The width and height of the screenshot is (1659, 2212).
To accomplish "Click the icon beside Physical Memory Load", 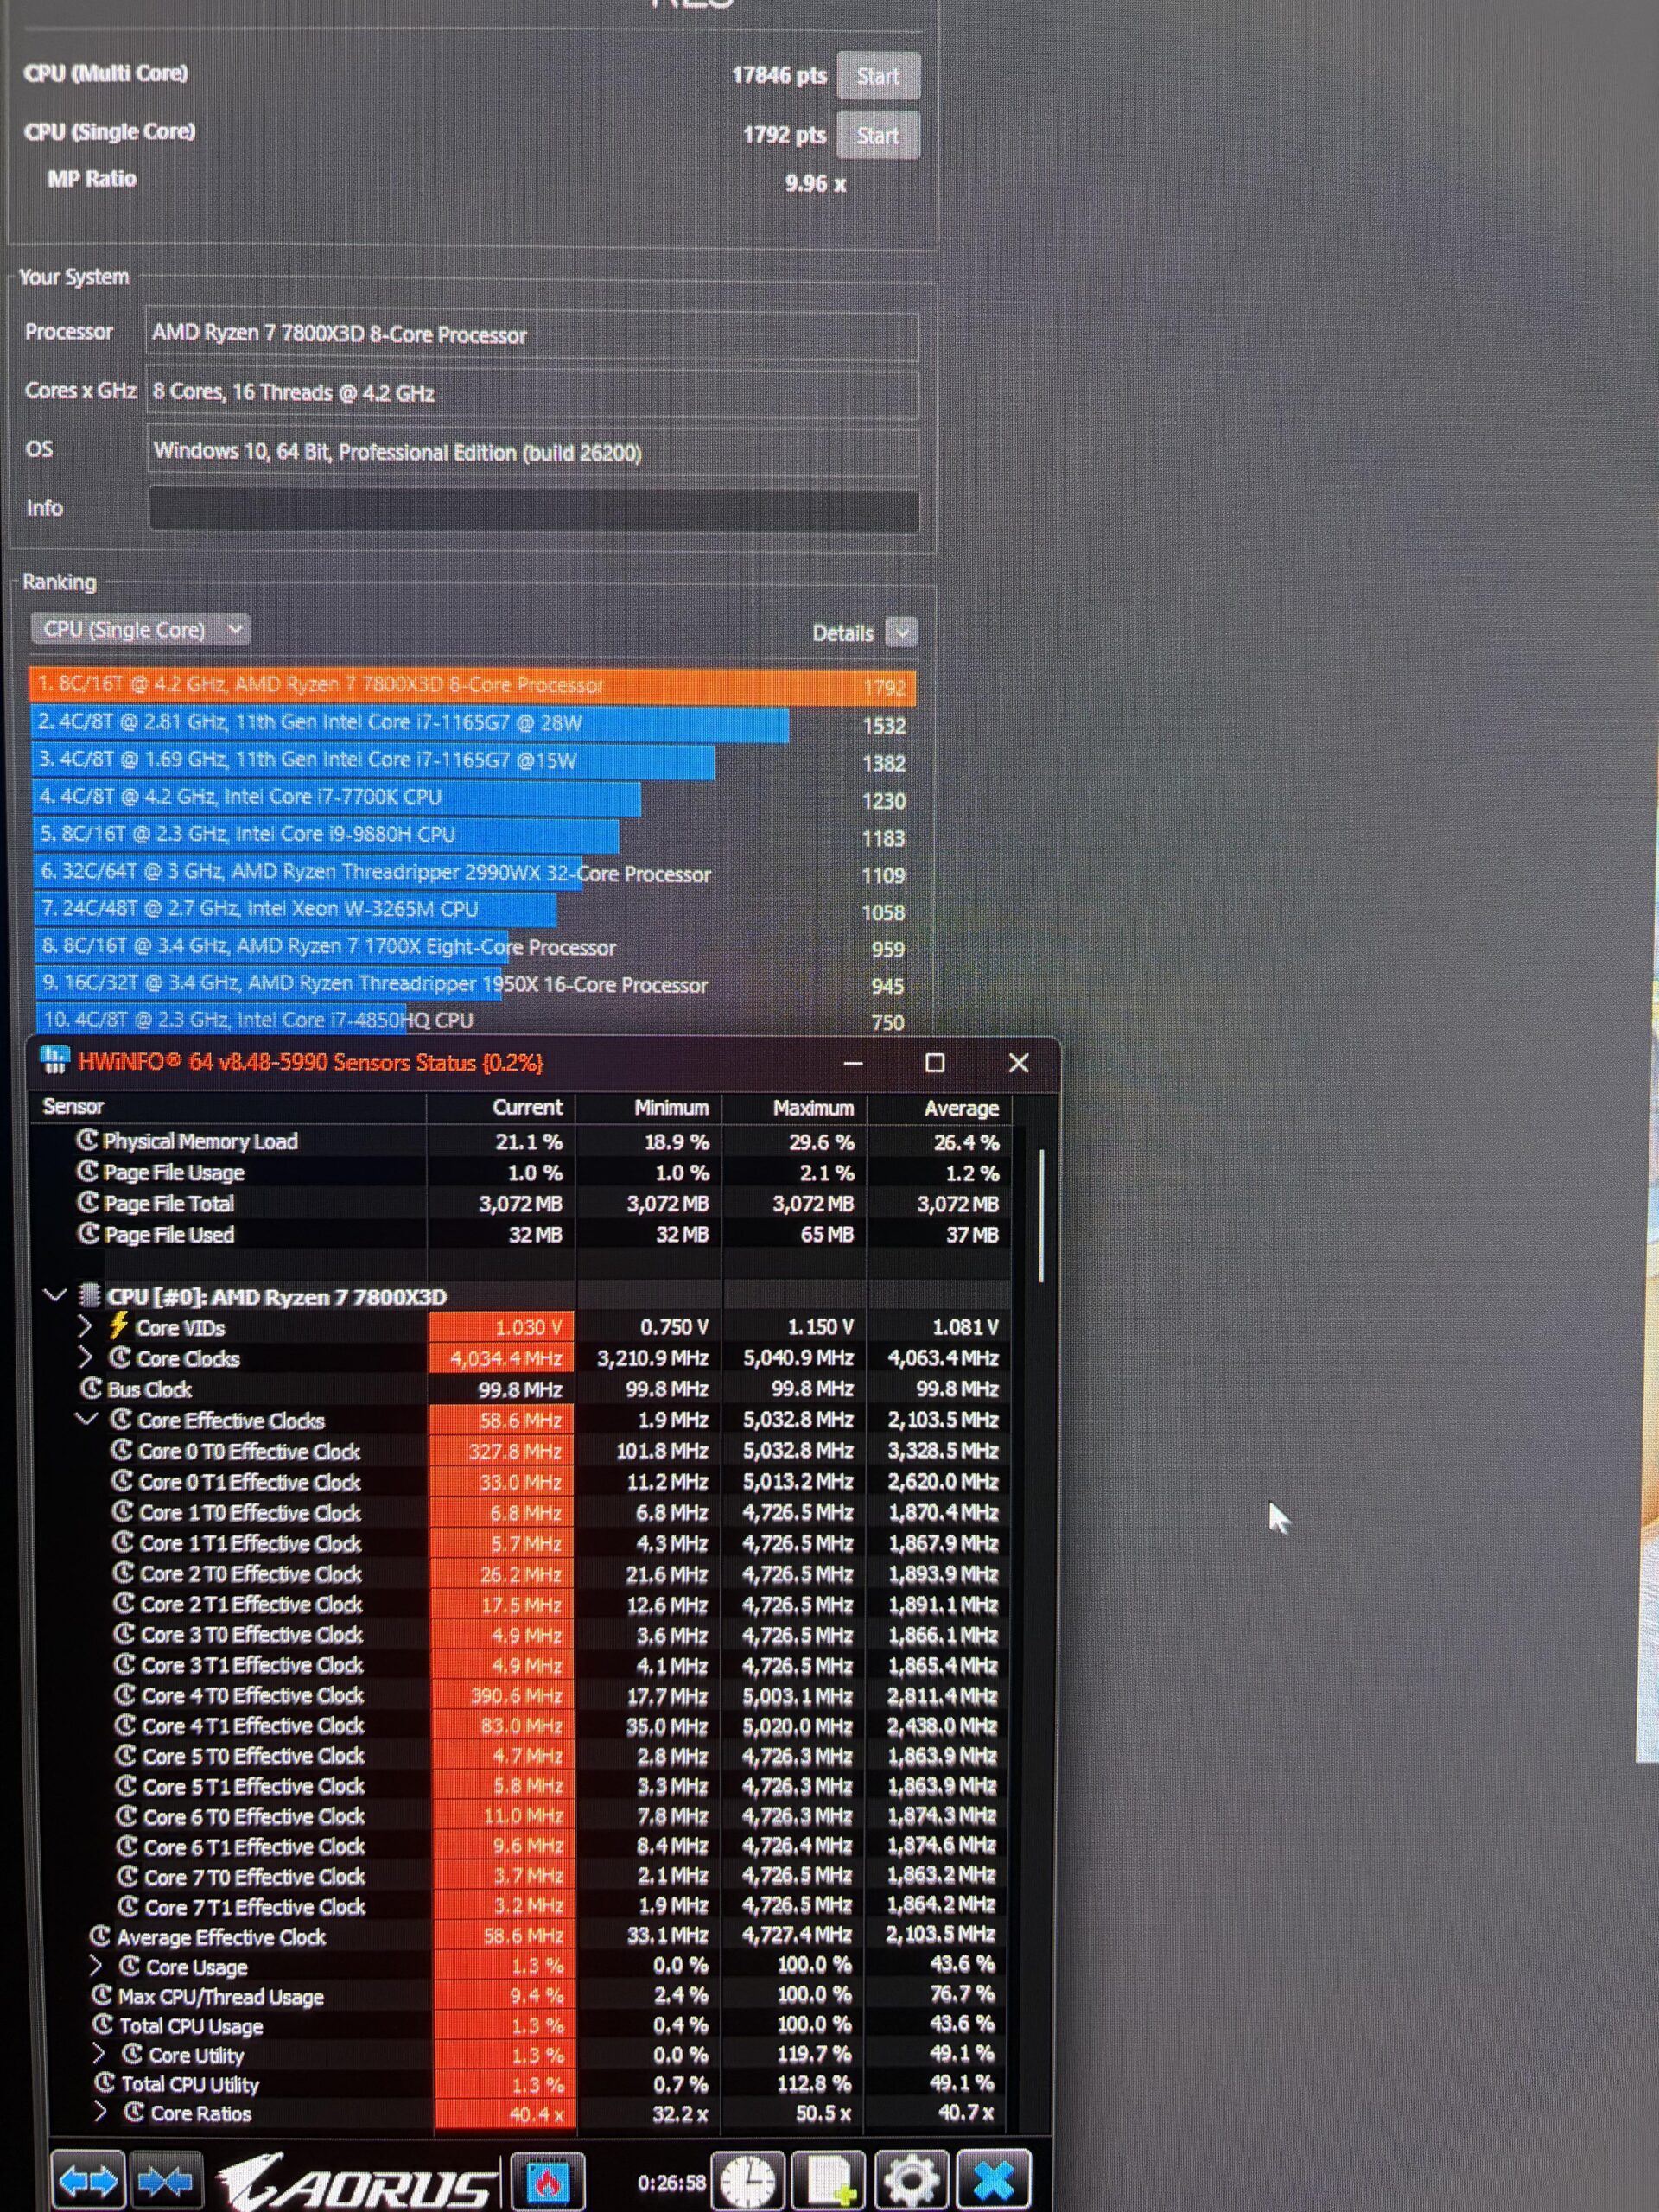I will tap(87, 1140).
